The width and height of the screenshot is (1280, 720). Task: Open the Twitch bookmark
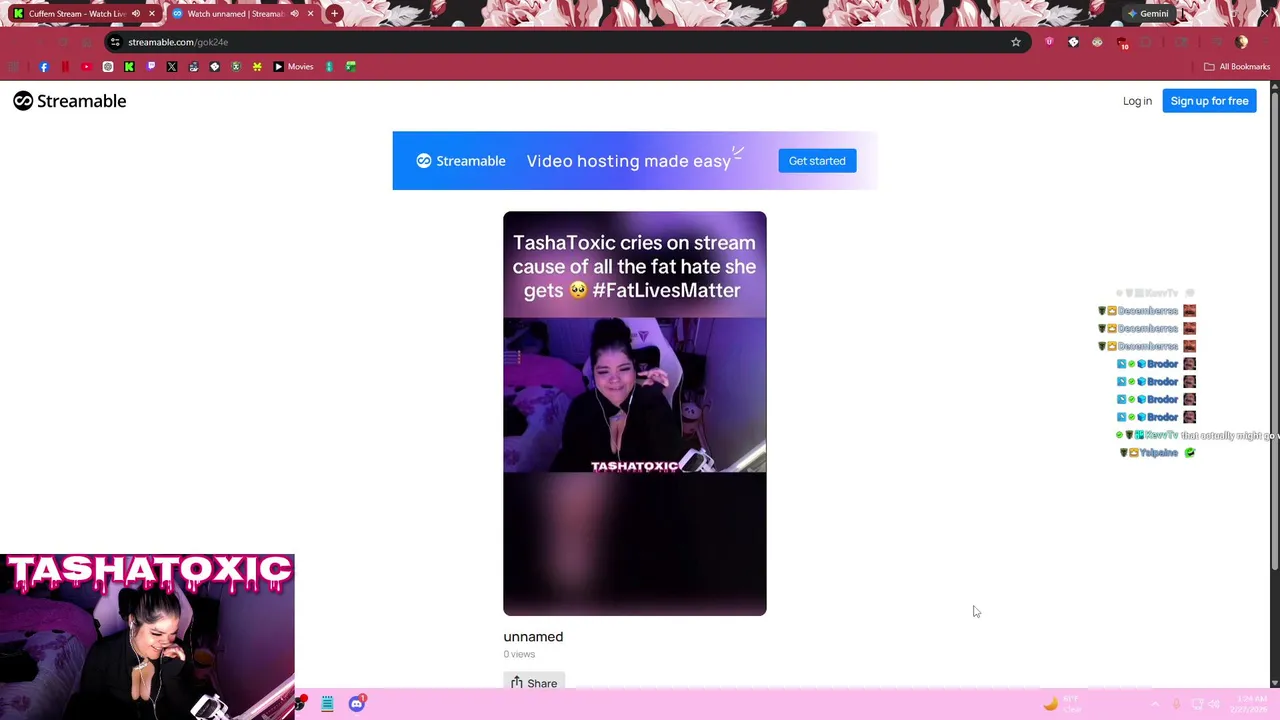point(151,67)
